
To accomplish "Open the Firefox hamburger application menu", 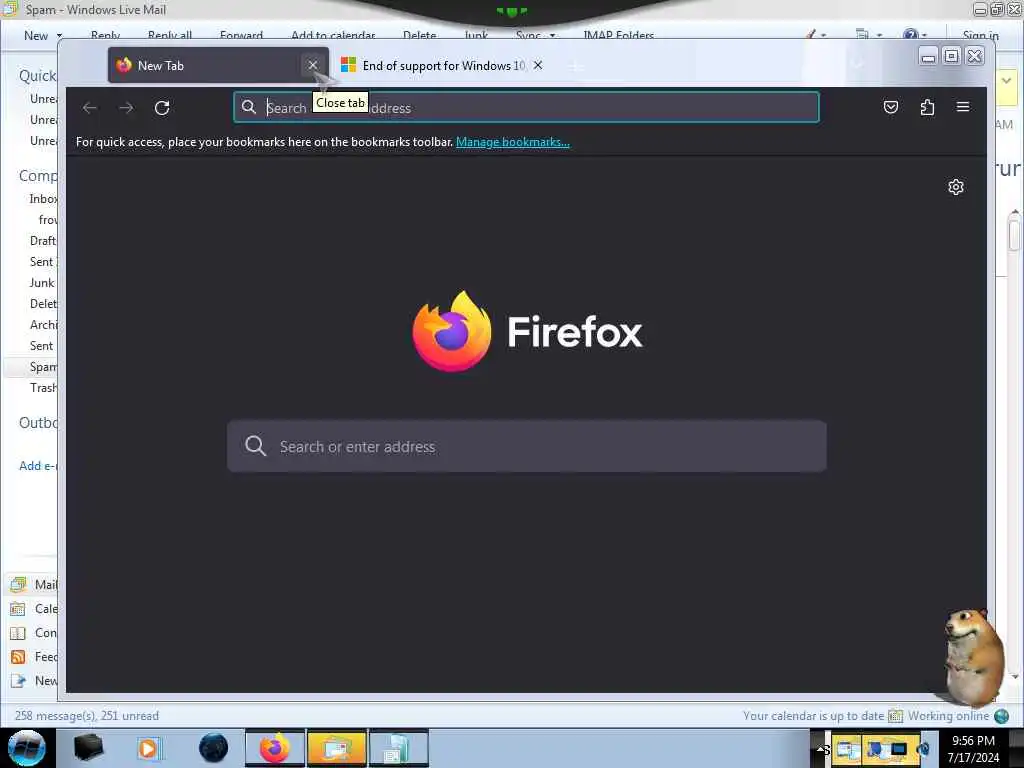I will coord(963,106).
